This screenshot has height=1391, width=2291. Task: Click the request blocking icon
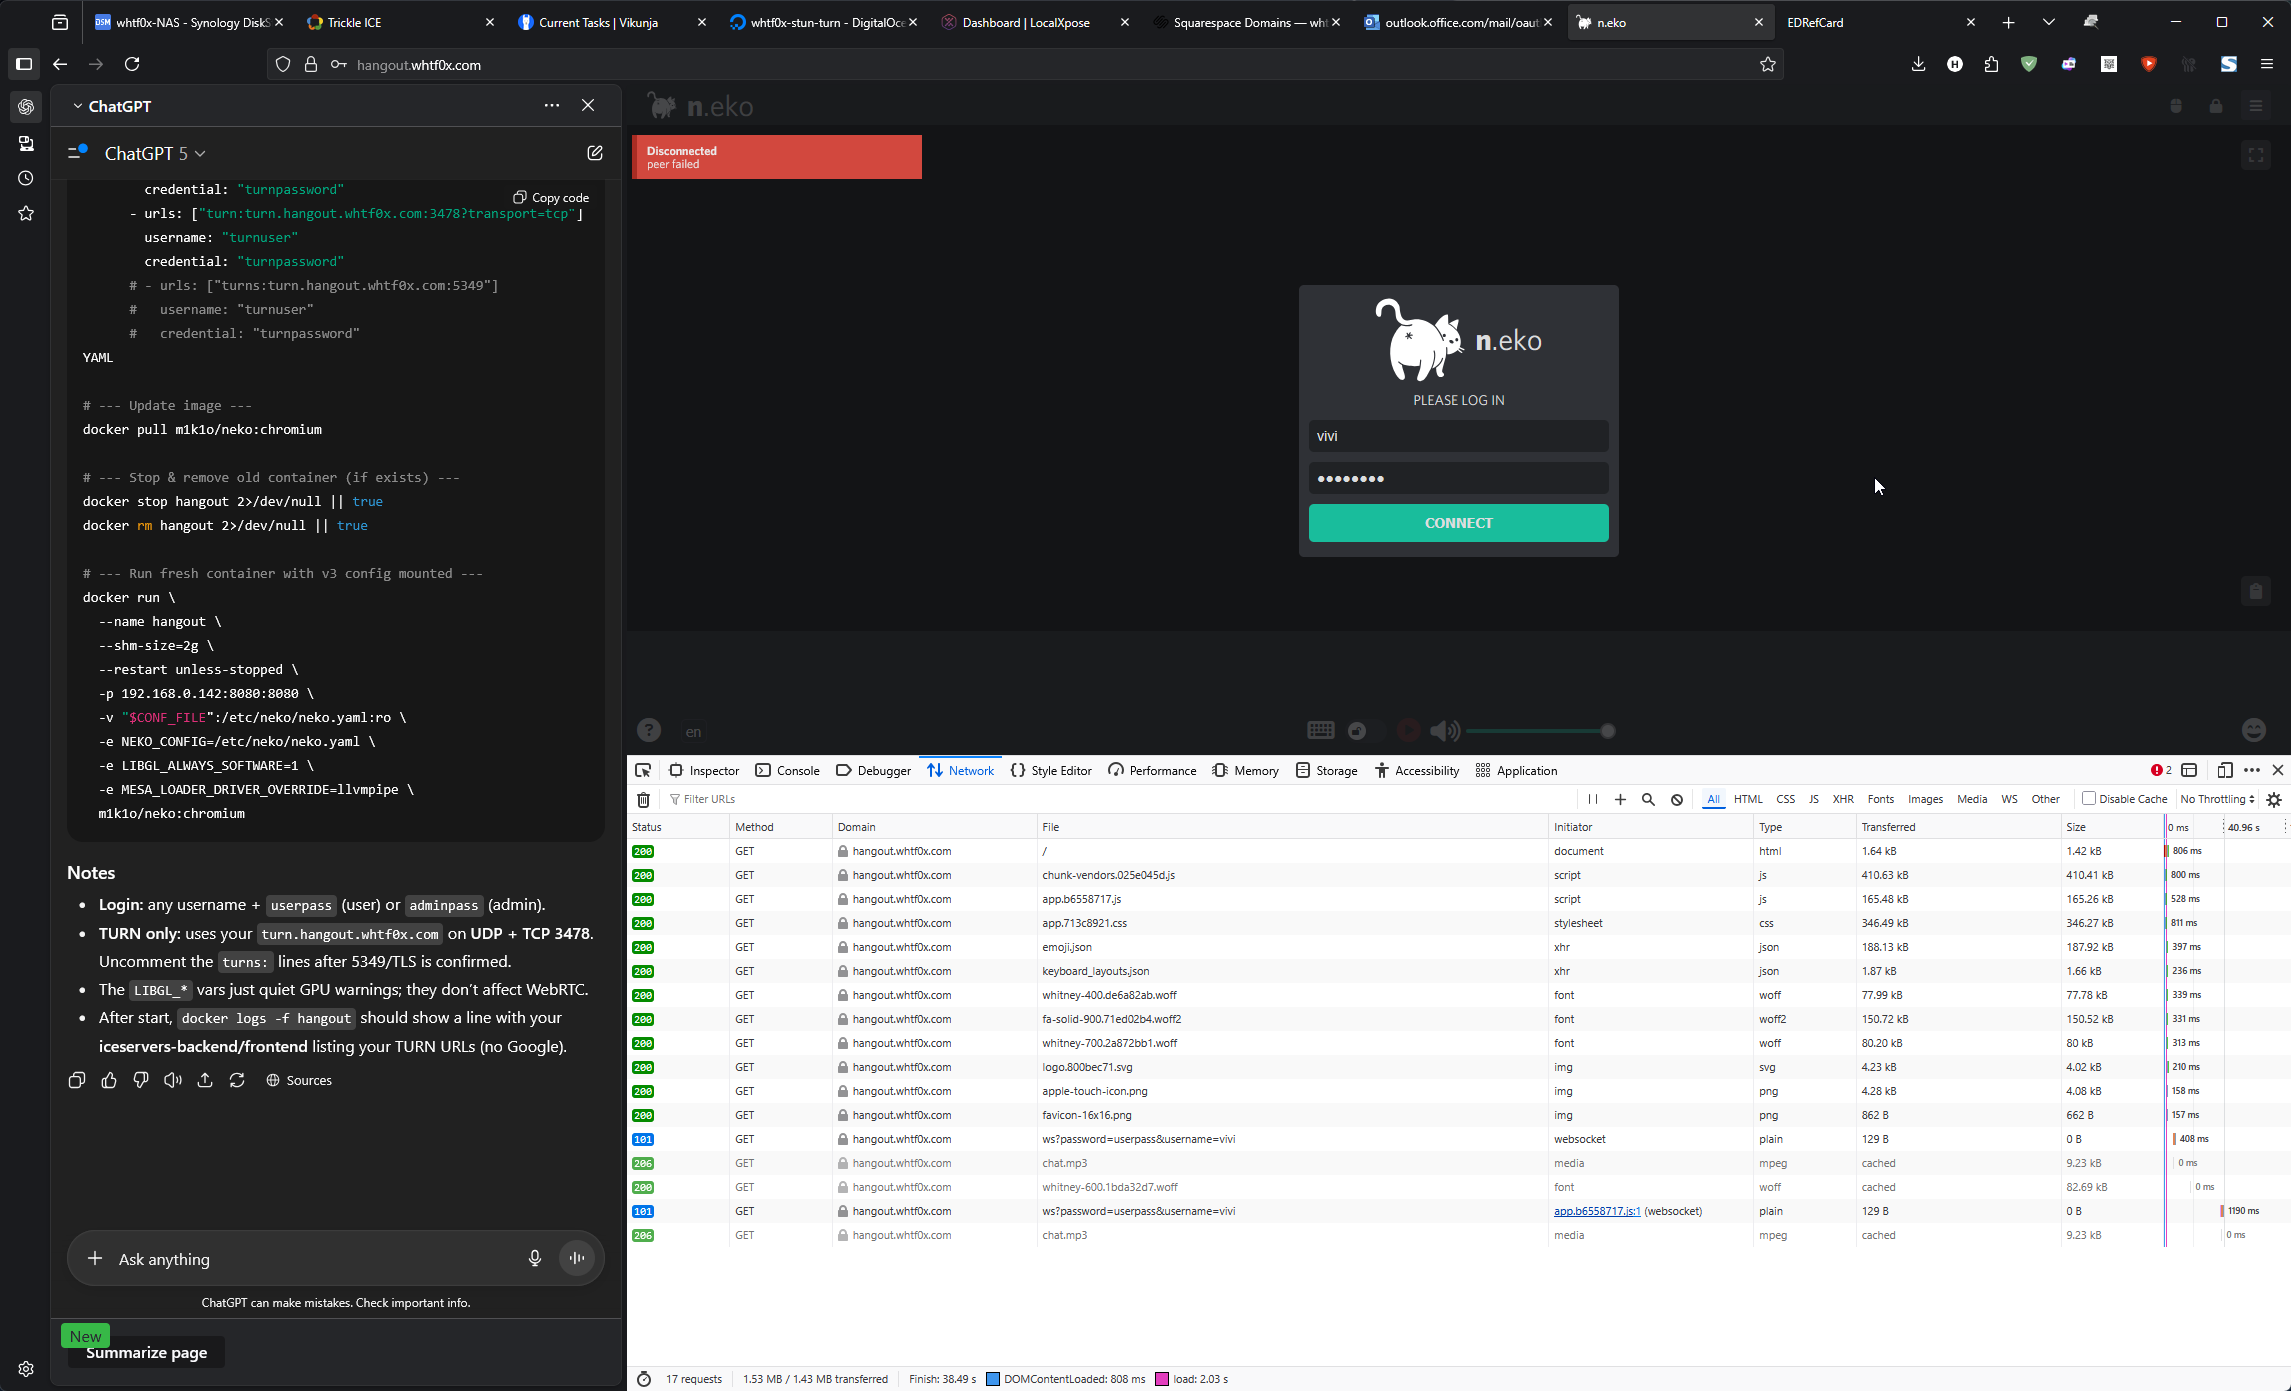(1677, 799)
